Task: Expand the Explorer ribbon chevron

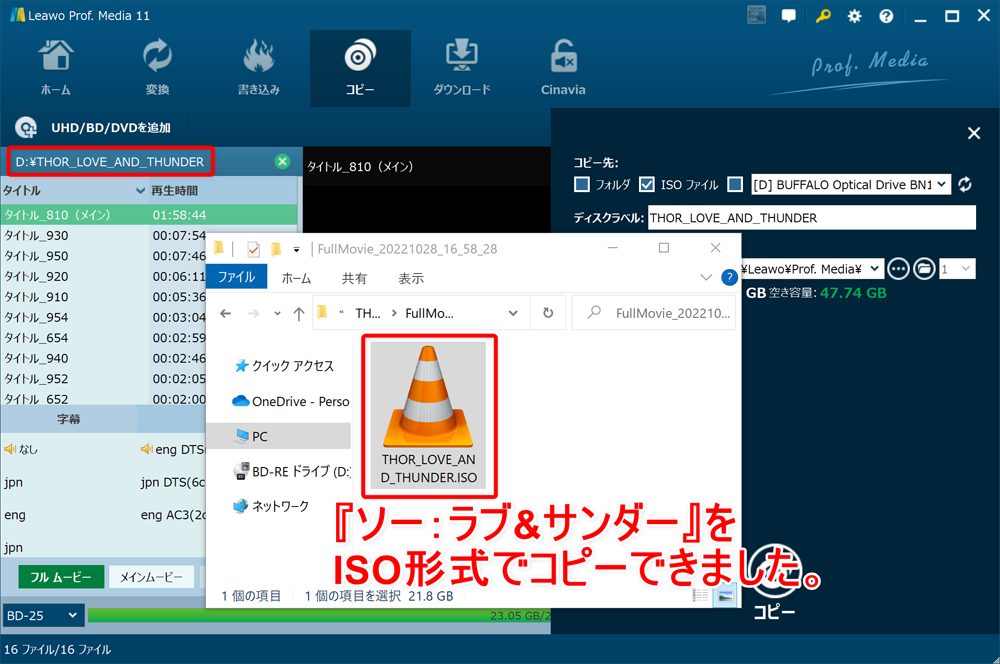Action: click(x=706, y=277)
